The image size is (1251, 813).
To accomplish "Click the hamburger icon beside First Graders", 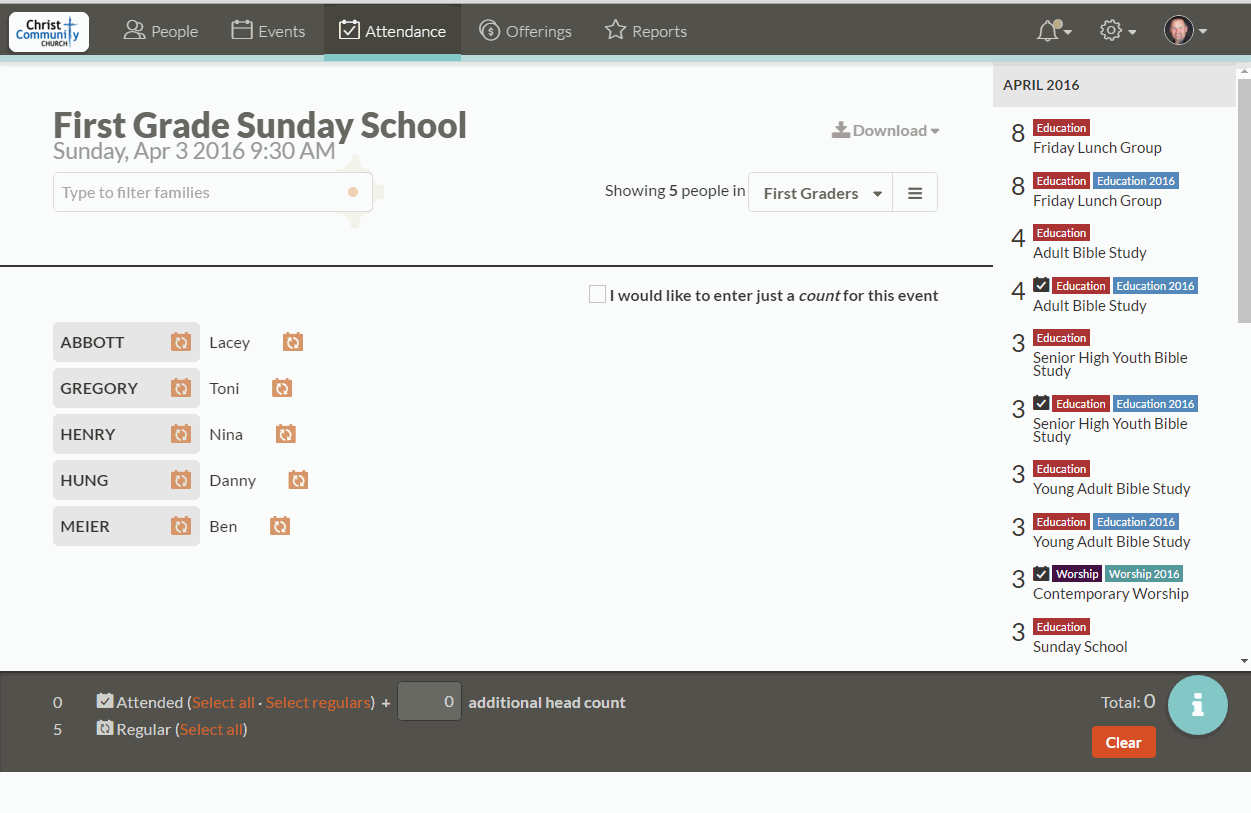I will point(915,191).
